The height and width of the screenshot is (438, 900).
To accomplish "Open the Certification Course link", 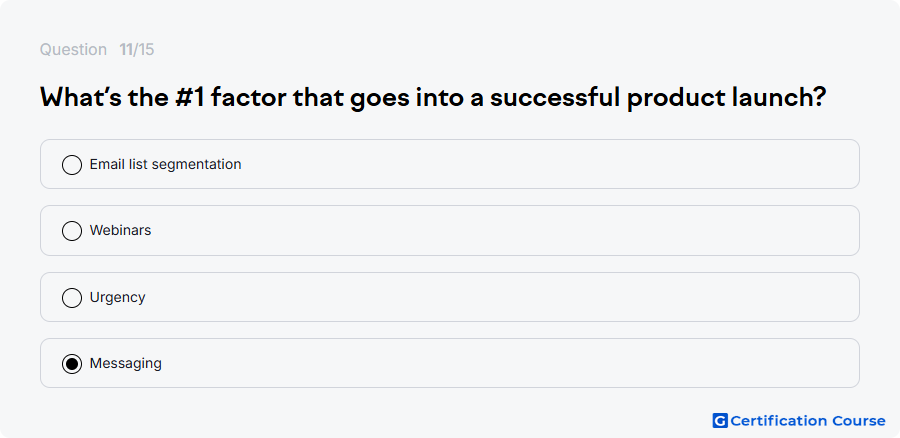I will tap(799, 421).
